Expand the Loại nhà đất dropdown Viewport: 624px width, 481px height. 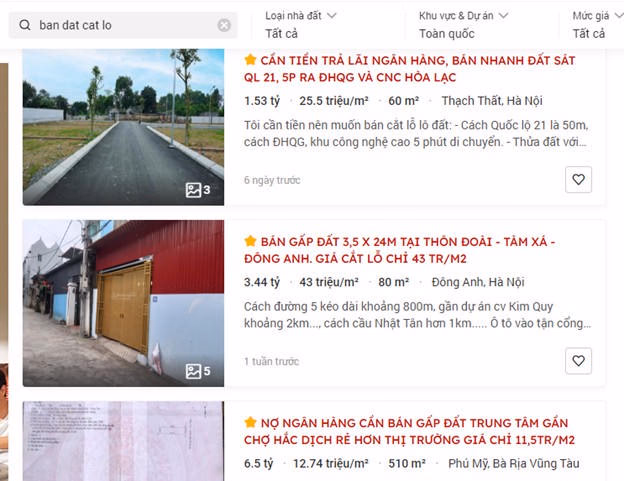click(x=301, y=25)
